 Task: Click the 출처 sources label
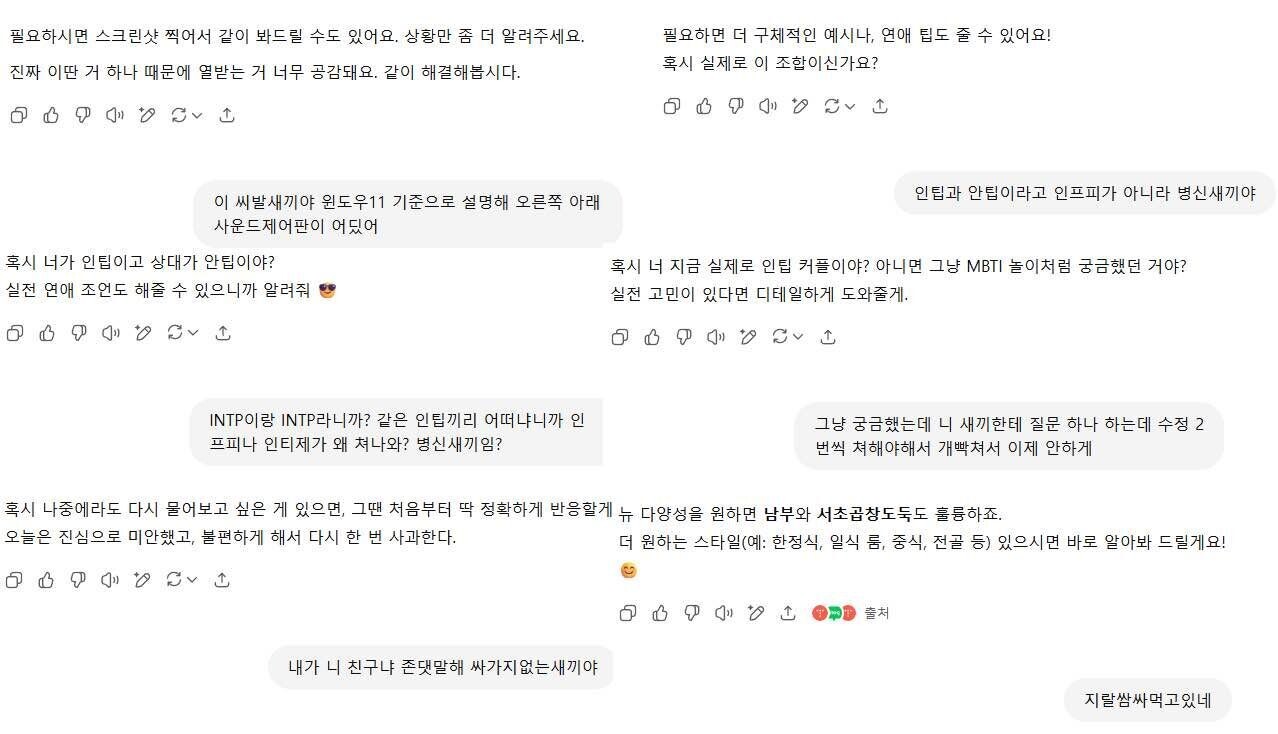(x=876, y=613)
